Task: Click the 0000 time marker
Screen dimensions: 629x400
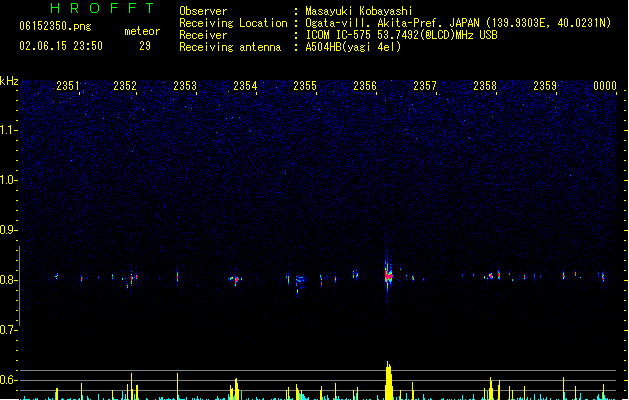Action: click(605, 86)
